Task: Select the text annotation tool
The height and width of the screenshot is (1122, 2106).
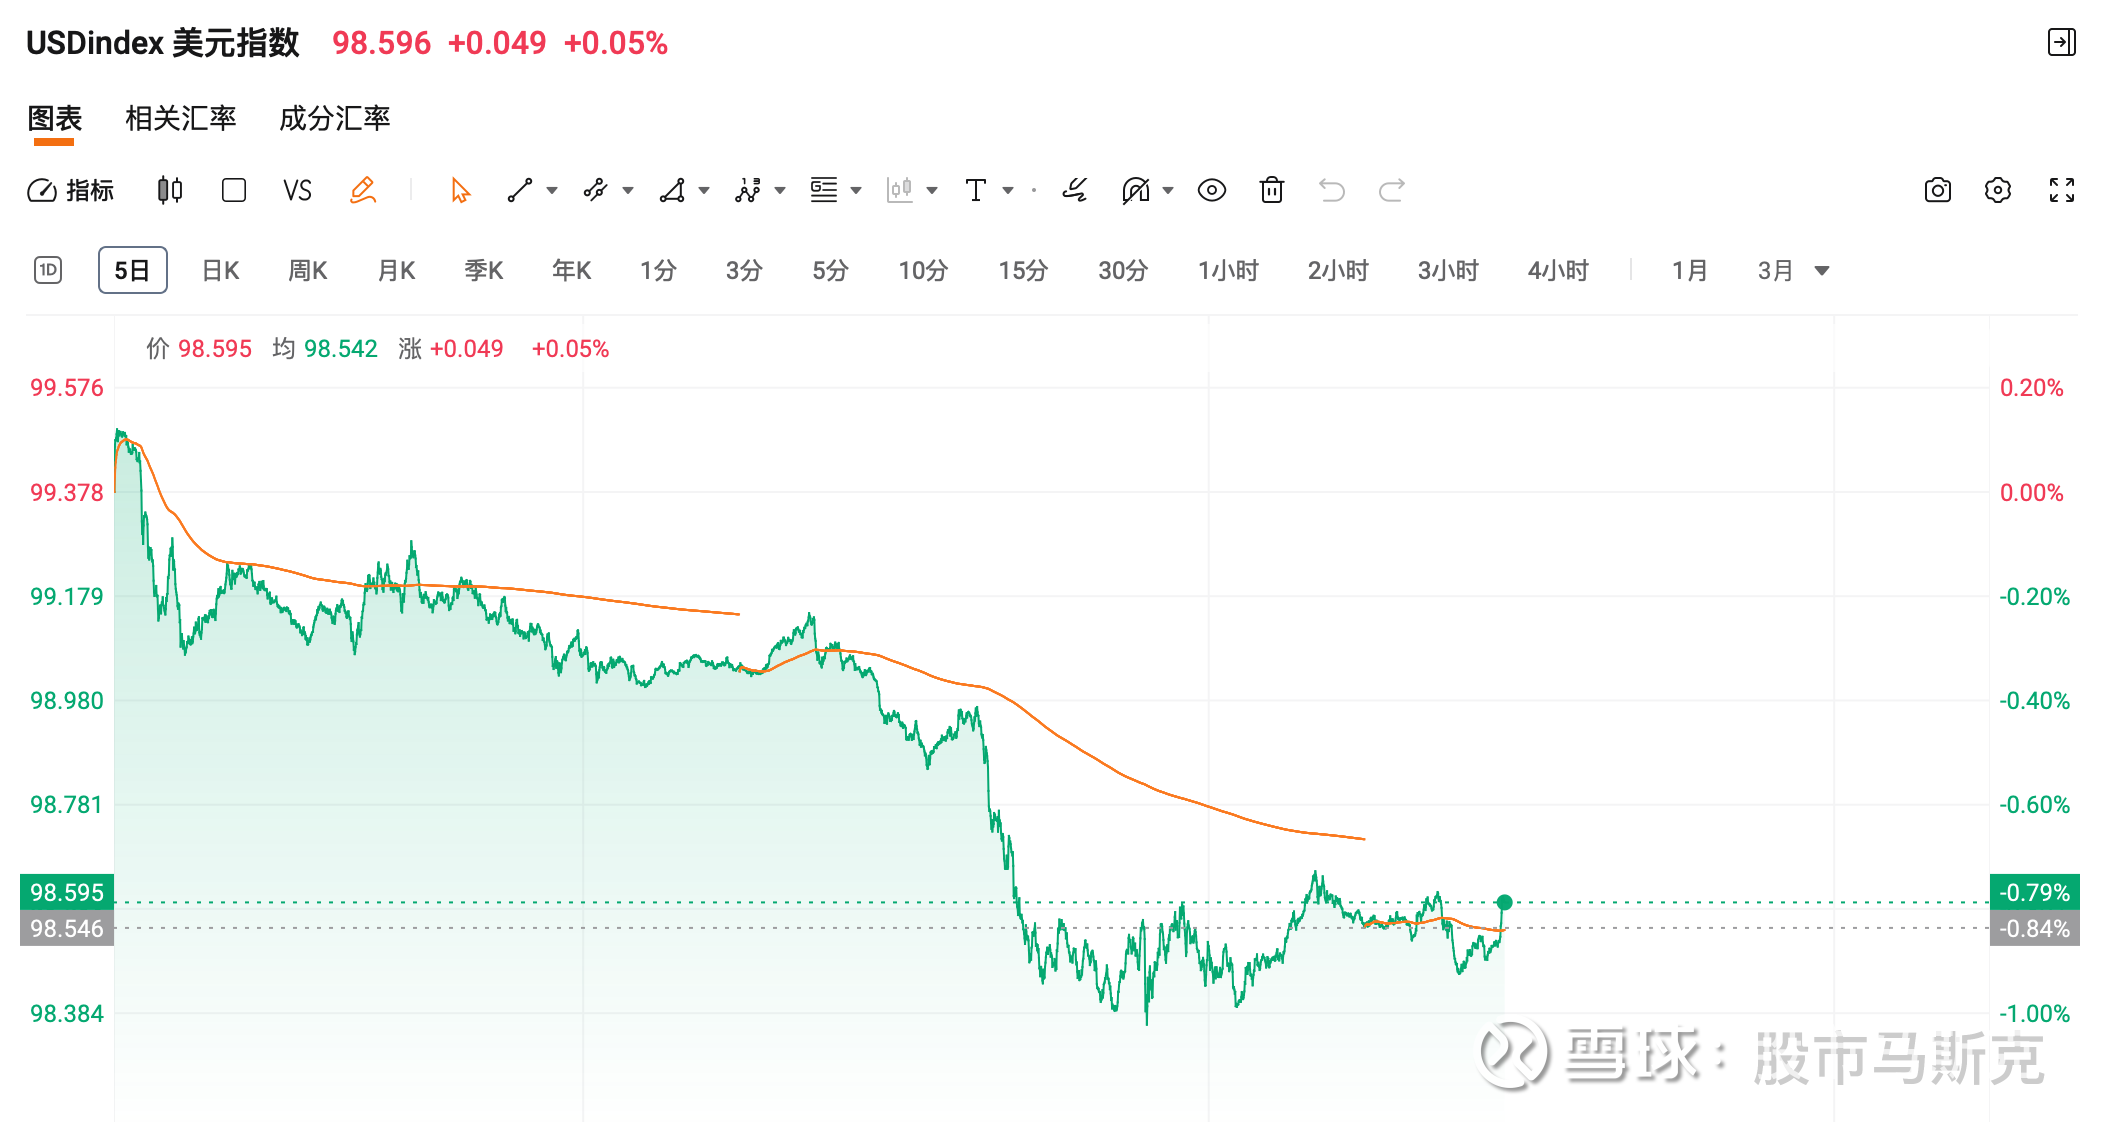Action: [x=976, y=190]
